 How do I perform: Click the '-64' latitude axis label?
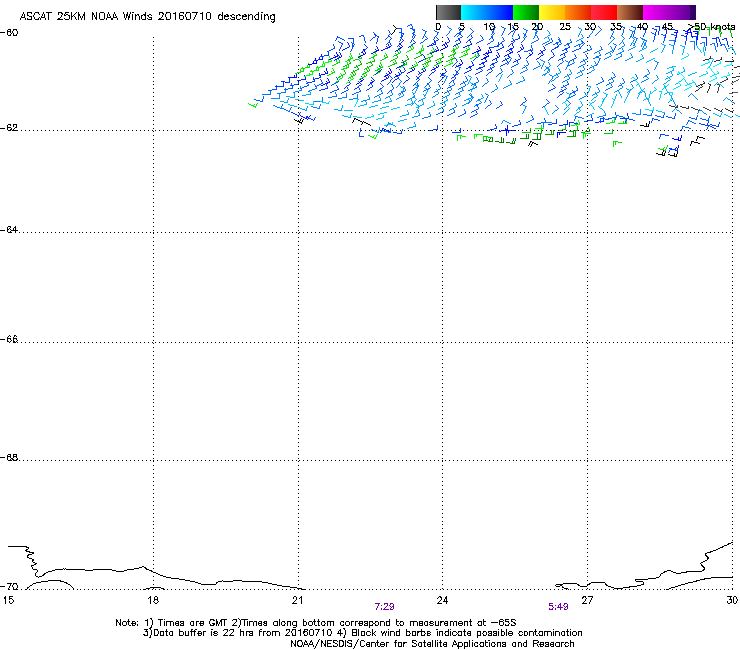9,230
